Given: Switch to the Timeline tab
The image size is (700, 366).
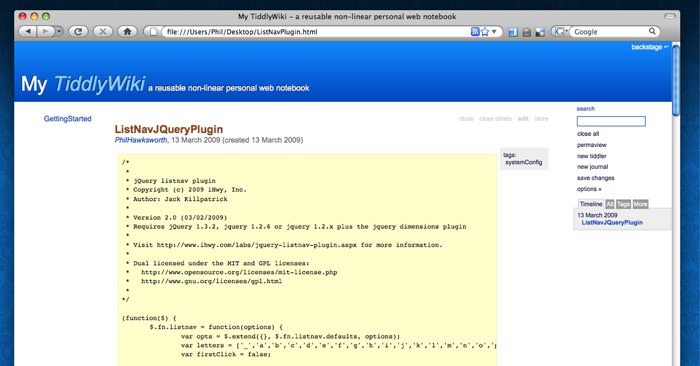Looking at the screenshot, I should 591,204.
